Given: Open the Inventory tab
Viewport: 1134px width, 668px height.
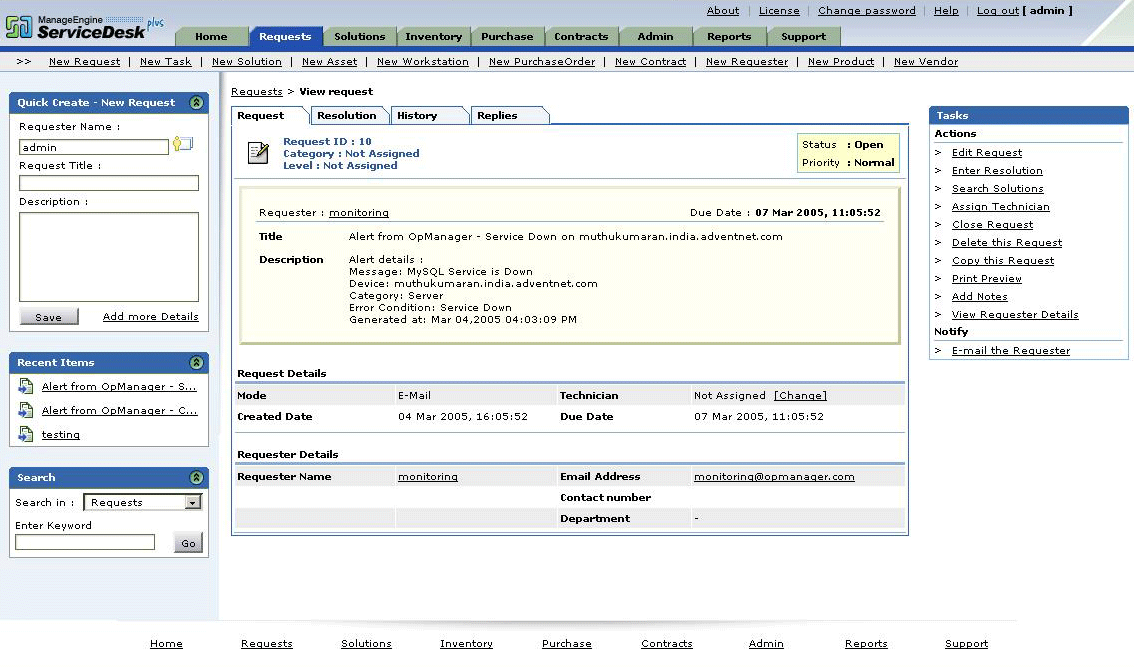Looking at the screenshot, I should pyautogui.click(x=433, y=36).
